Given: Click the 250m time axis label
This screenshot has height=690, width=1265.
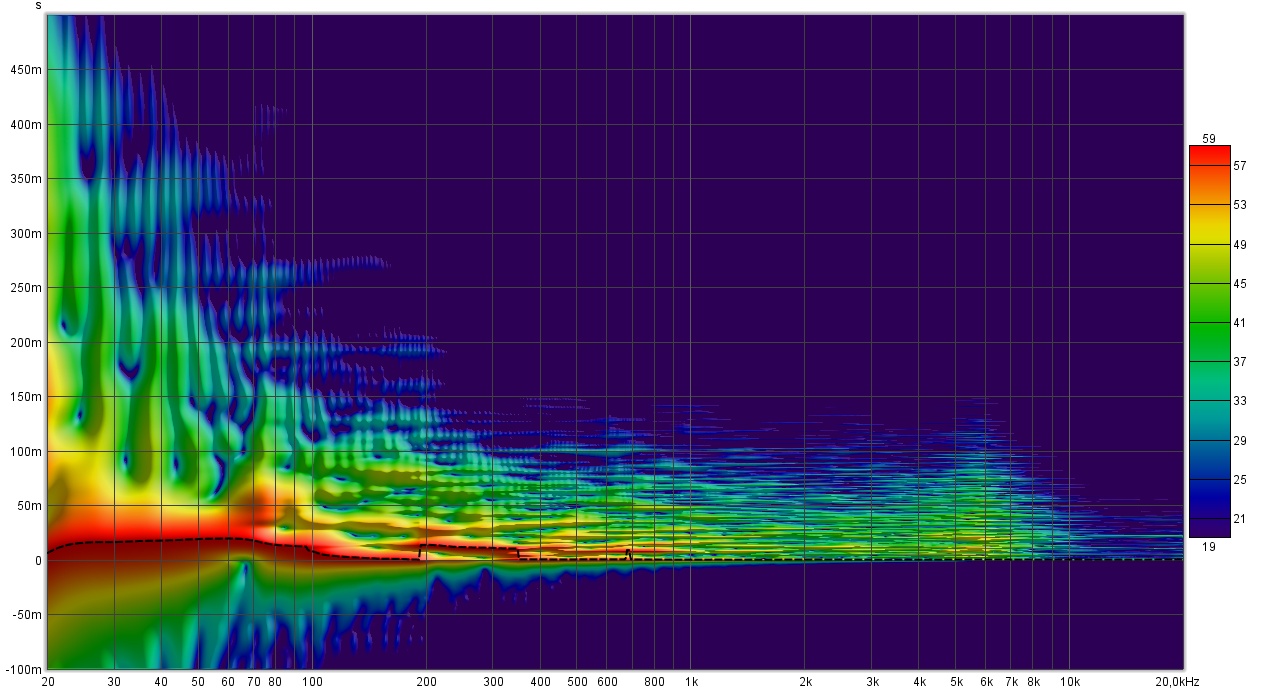Looking at the screenshot, I should (27, 288).
